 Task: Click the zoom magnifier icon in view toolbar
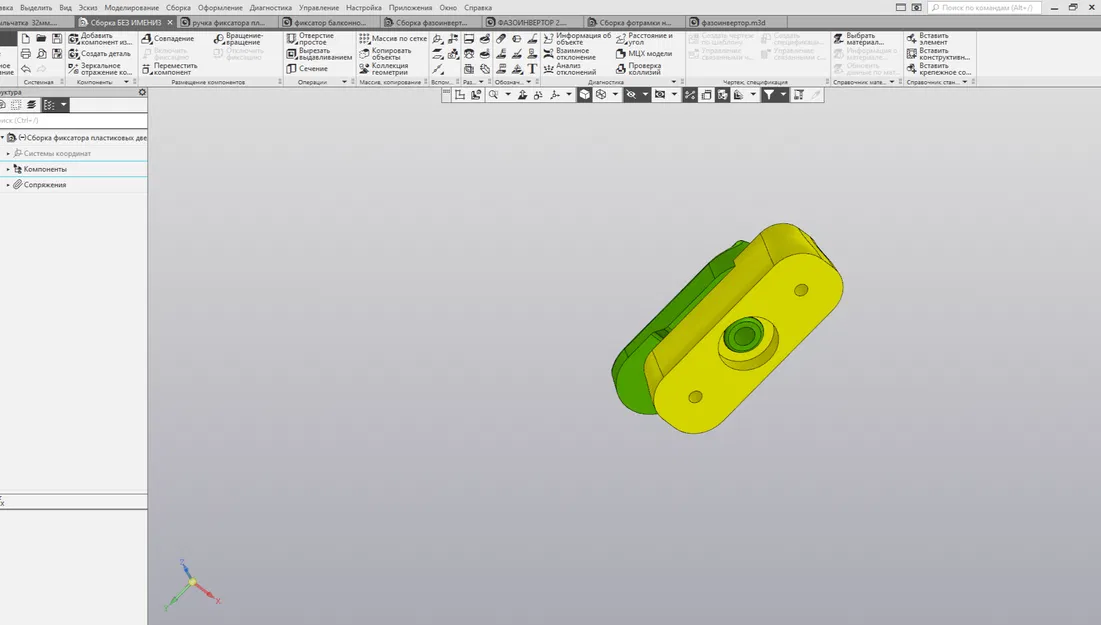coord(494,95)
